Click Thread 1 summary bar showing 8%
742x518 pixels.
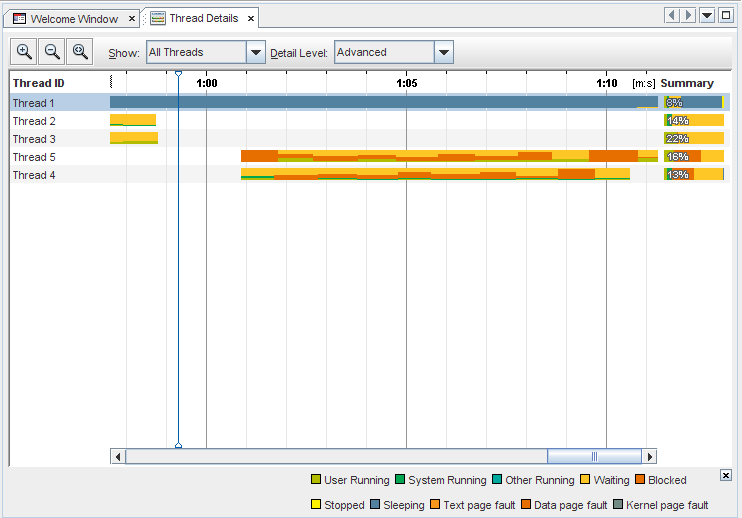694,102
